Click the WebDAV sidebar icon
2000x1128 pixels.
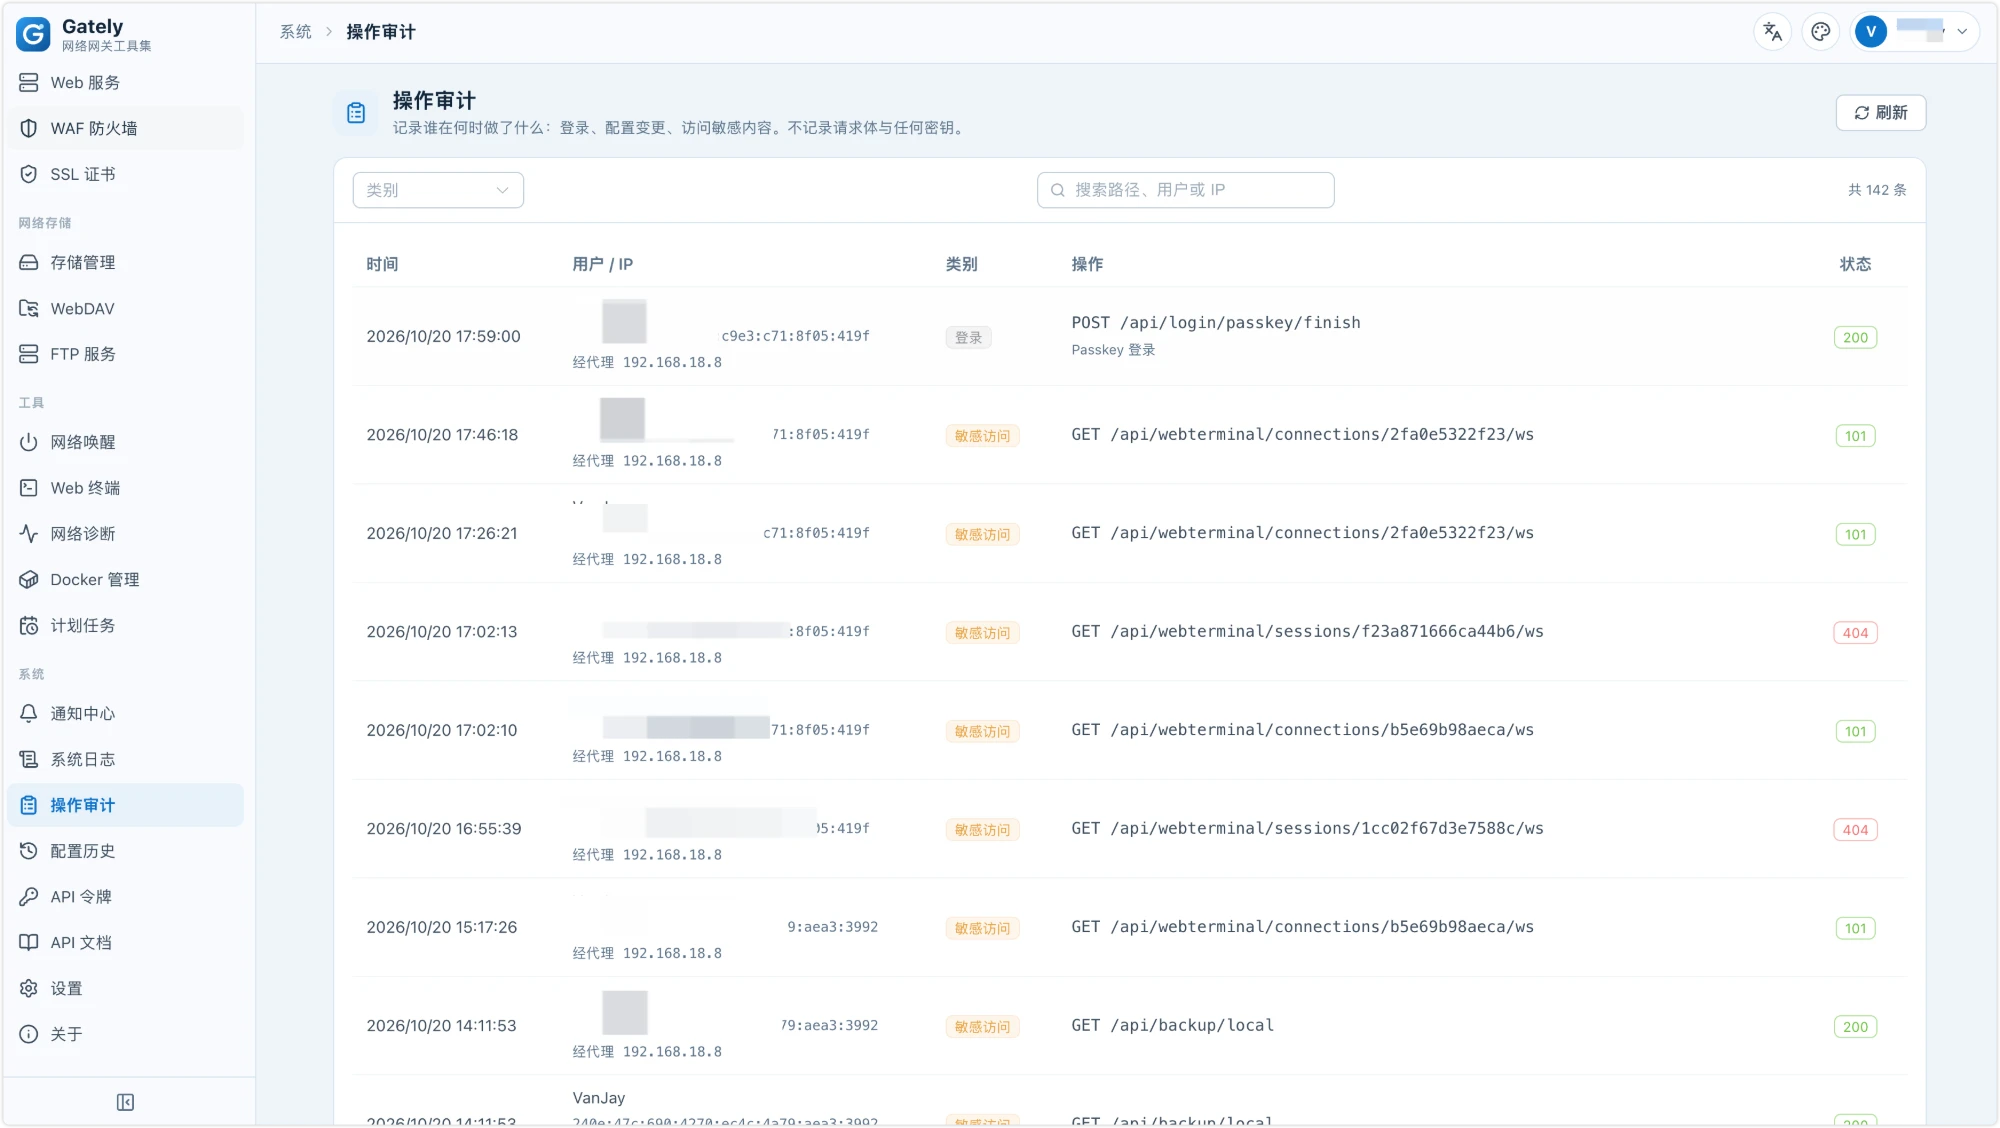29,309
